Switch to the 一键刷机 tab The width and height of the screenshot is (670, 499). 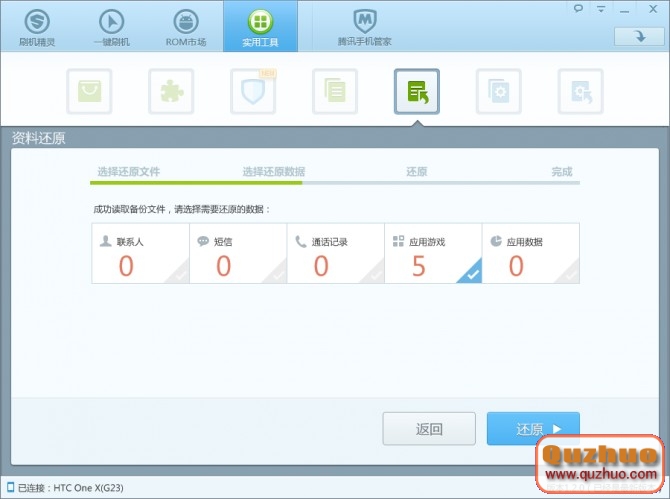pyautogui.click(x=112, y=26)
